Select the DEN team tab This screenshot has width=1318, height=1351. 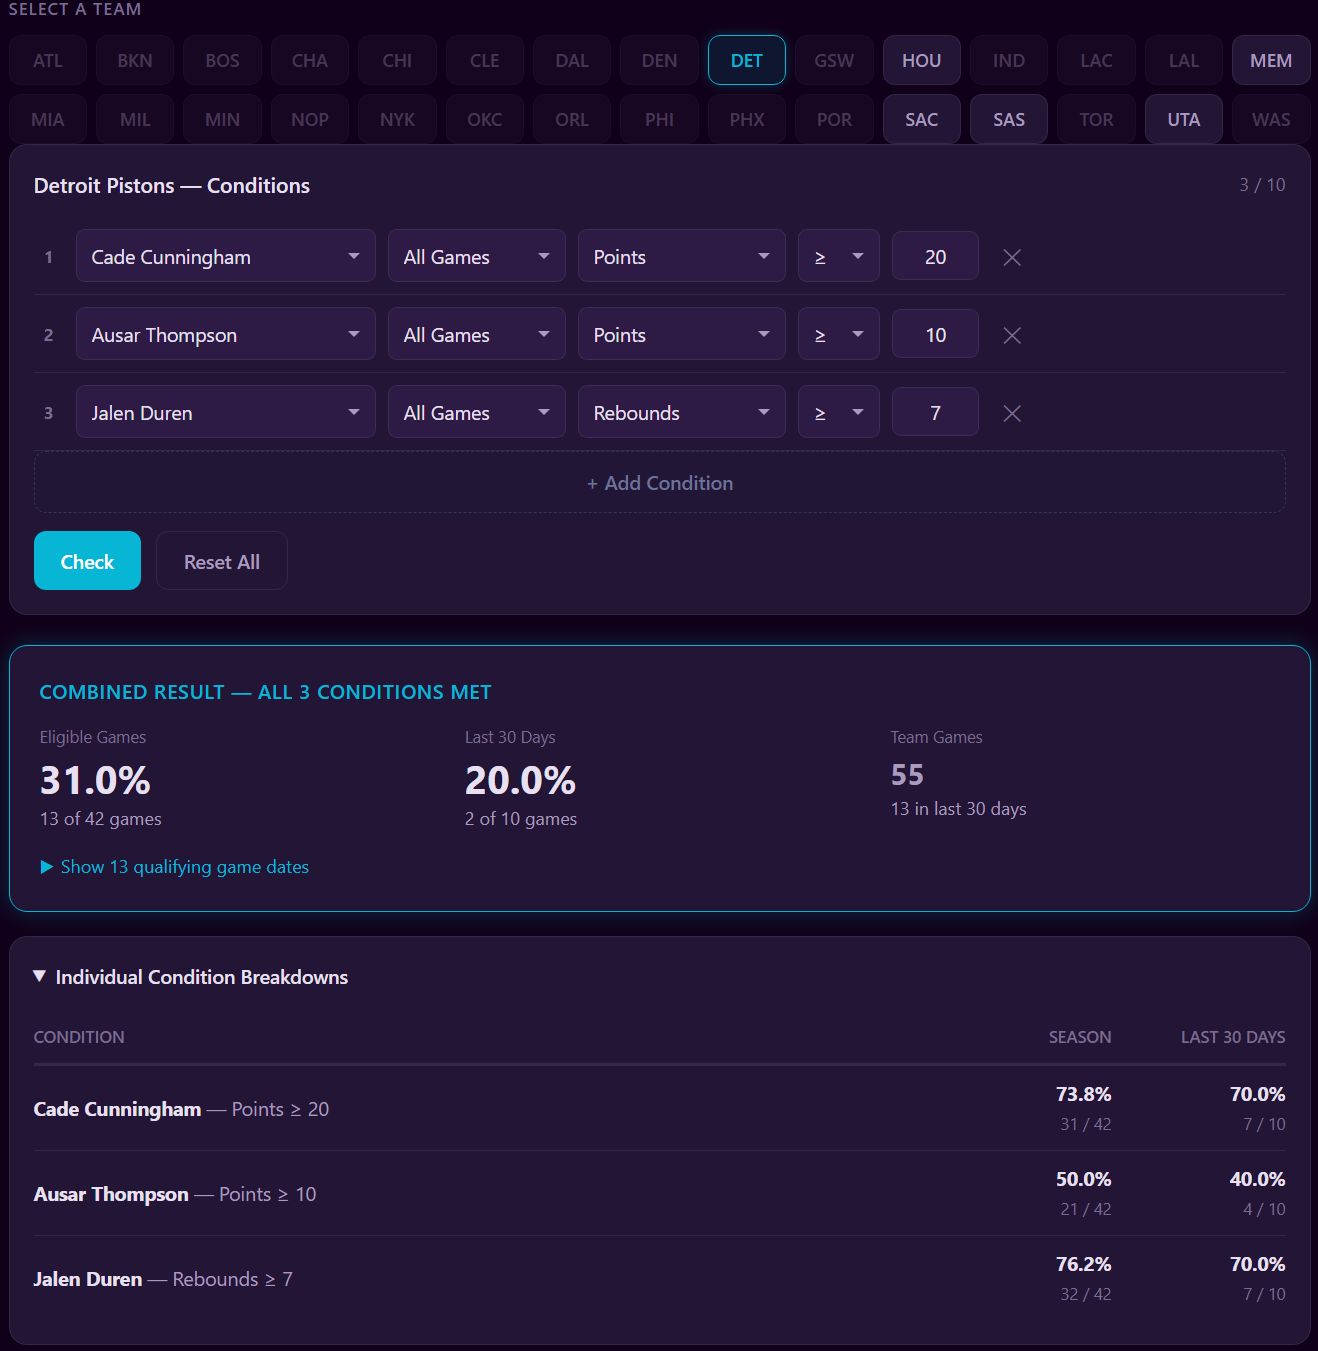(x=659, y=61)
